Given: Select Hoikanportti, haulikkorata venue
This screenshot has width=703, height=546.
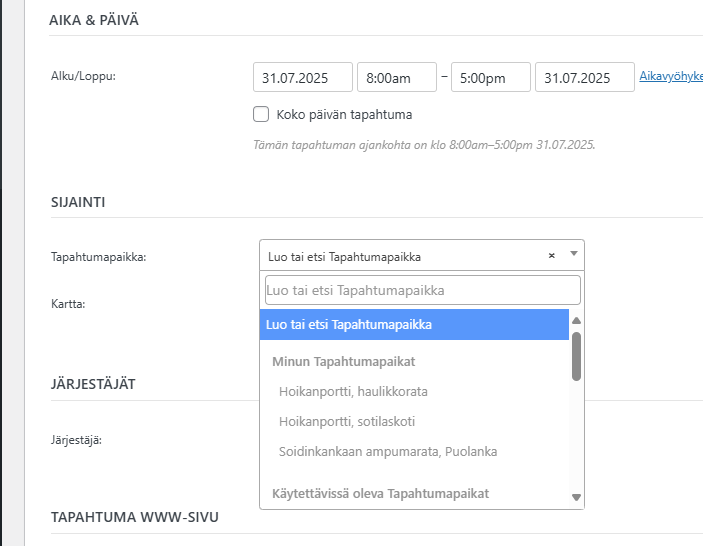Looking at the screenshot, I should pyautogui.click(x=339, y=391).
